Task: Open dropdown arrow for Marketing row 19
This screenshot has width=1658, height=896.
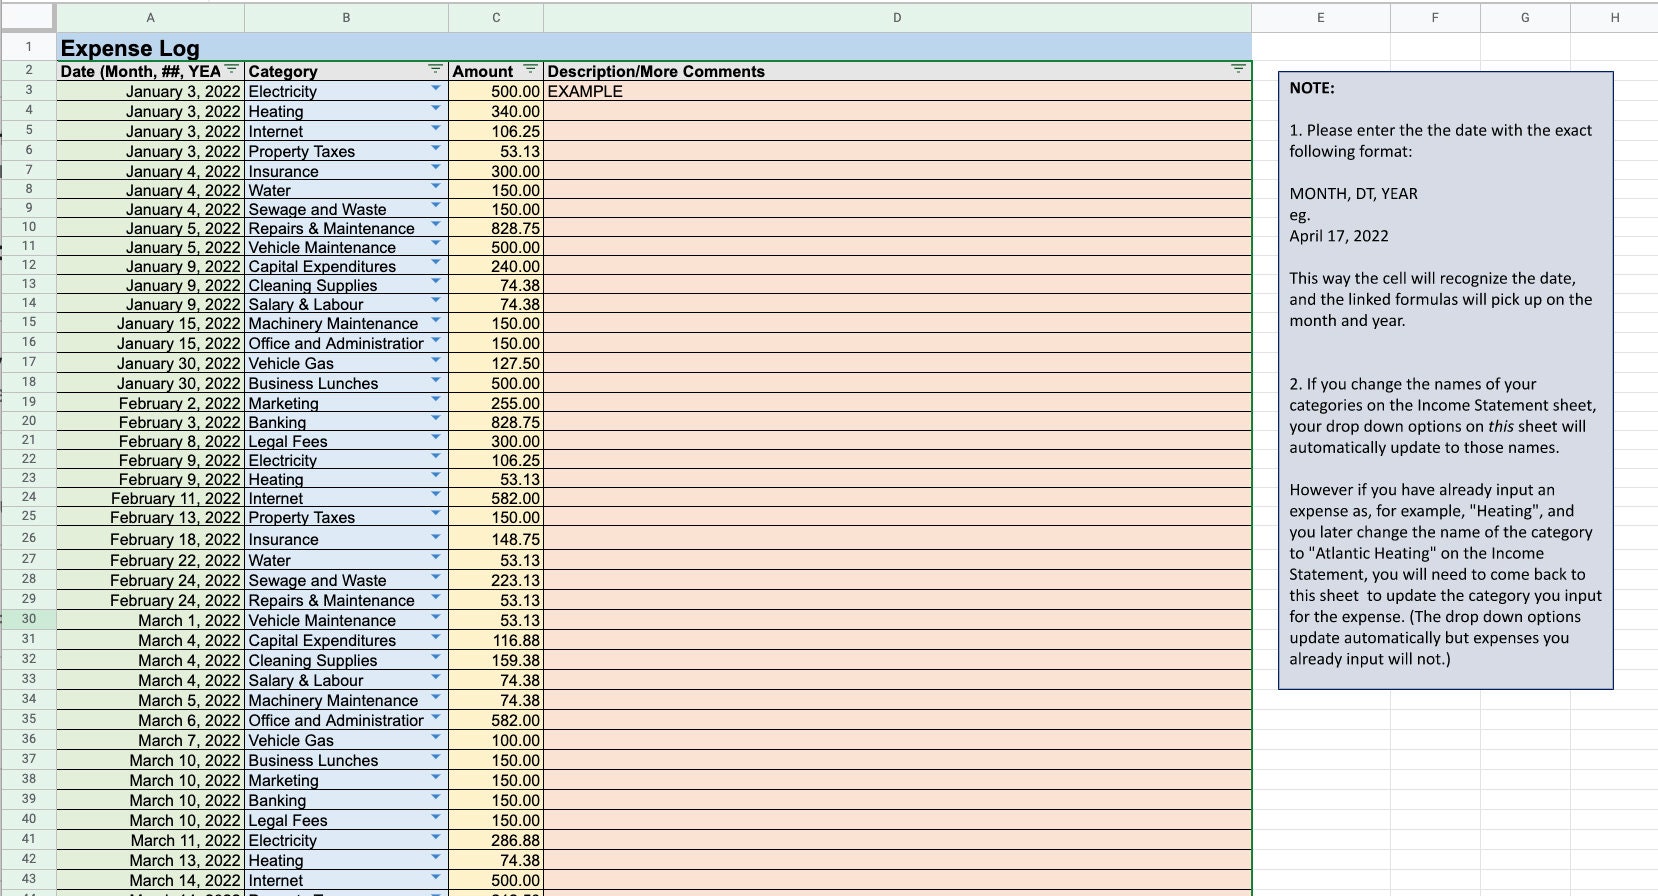Action: tap(435, 401)
